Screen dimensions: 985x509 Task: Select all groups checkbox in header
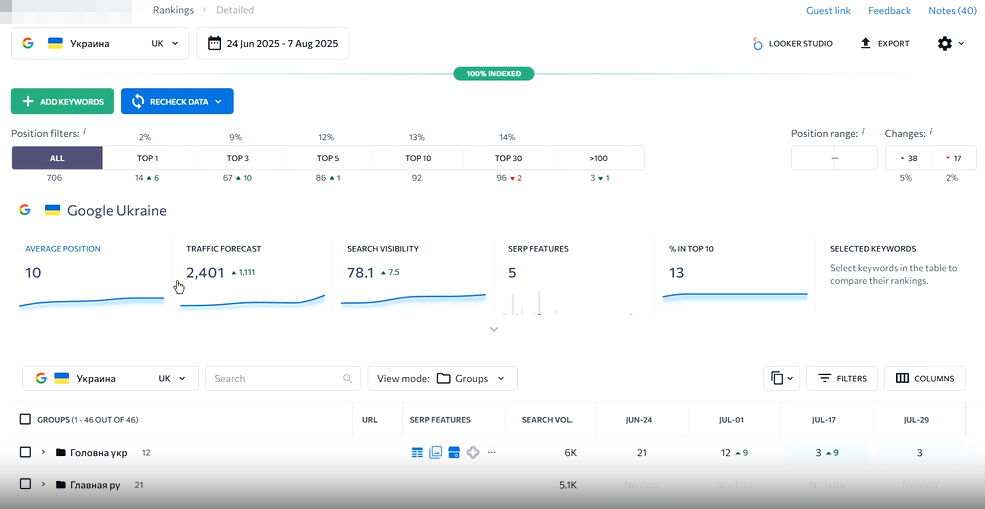tap(26, 420)
